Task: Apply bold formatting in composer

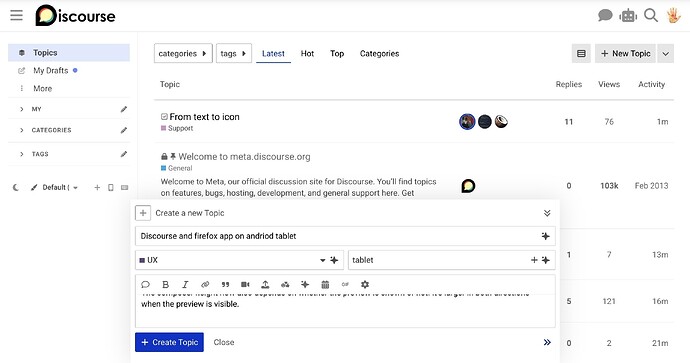Action: pyautogui.click(x=165, y=285)
